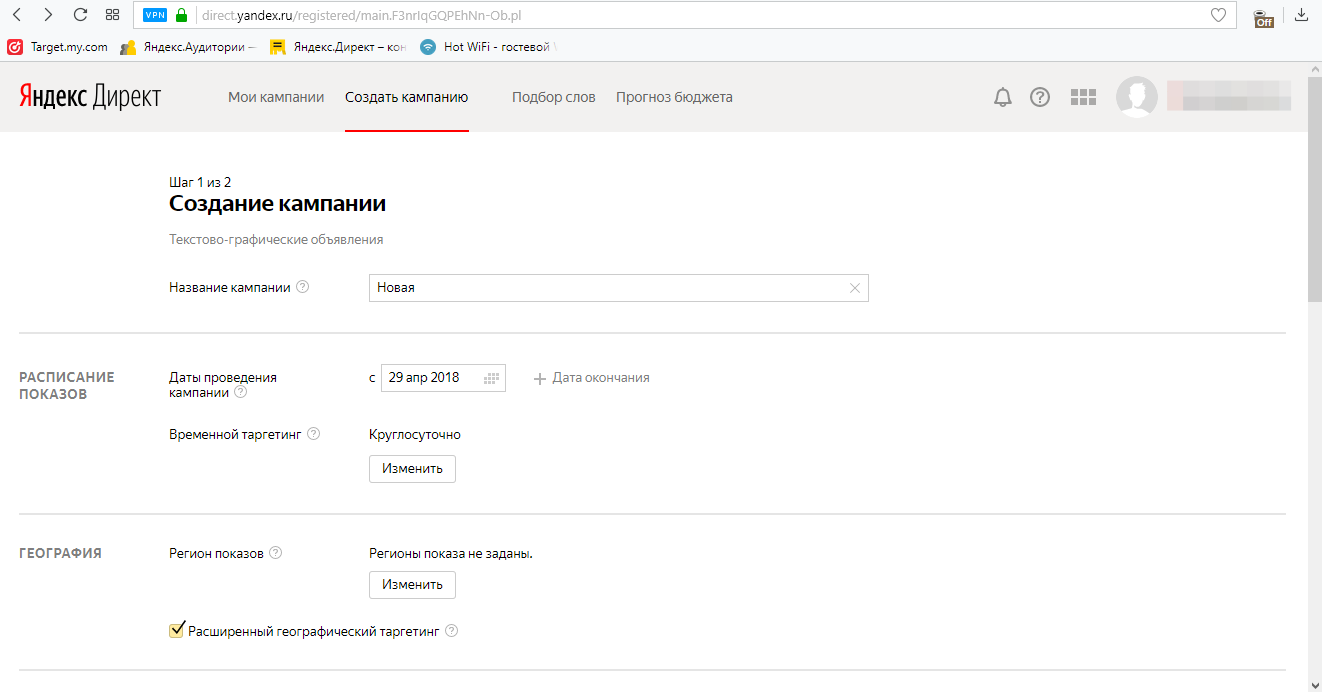Toggle Расширенный географический таргетинг checkbox

(177, 630)
